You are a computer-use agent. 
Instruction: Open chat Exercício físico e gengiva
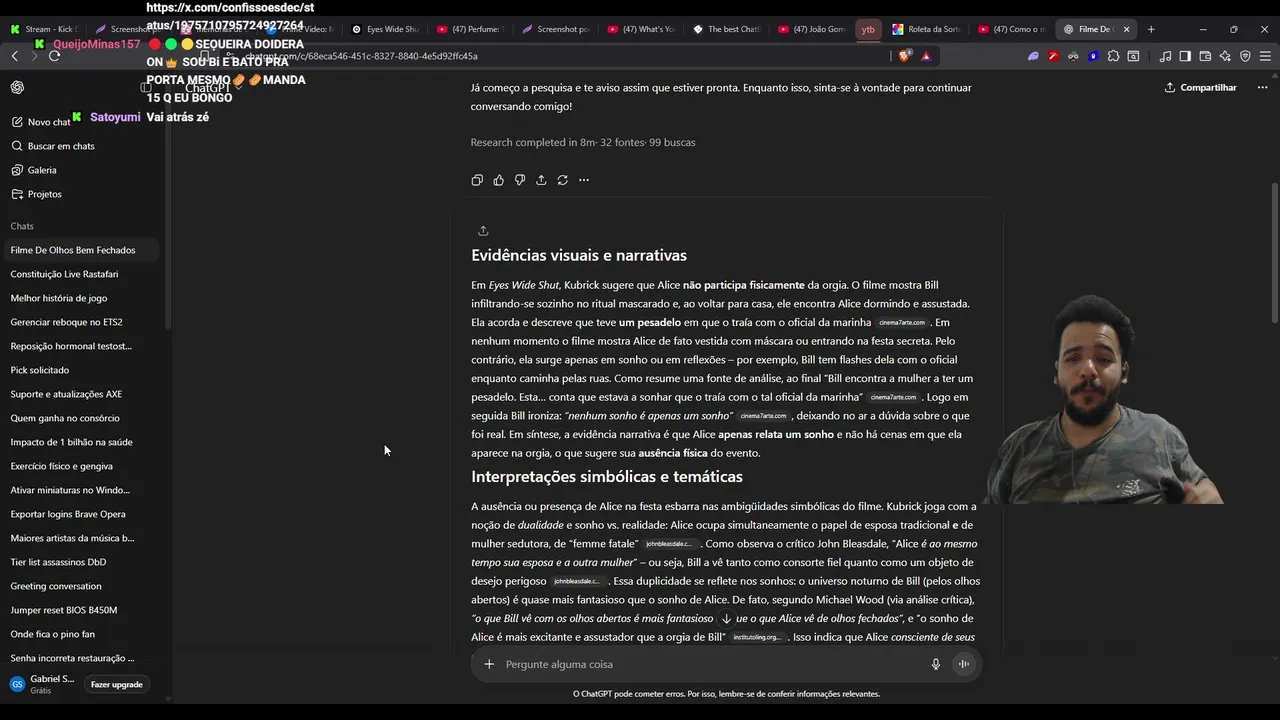[80, 466]
